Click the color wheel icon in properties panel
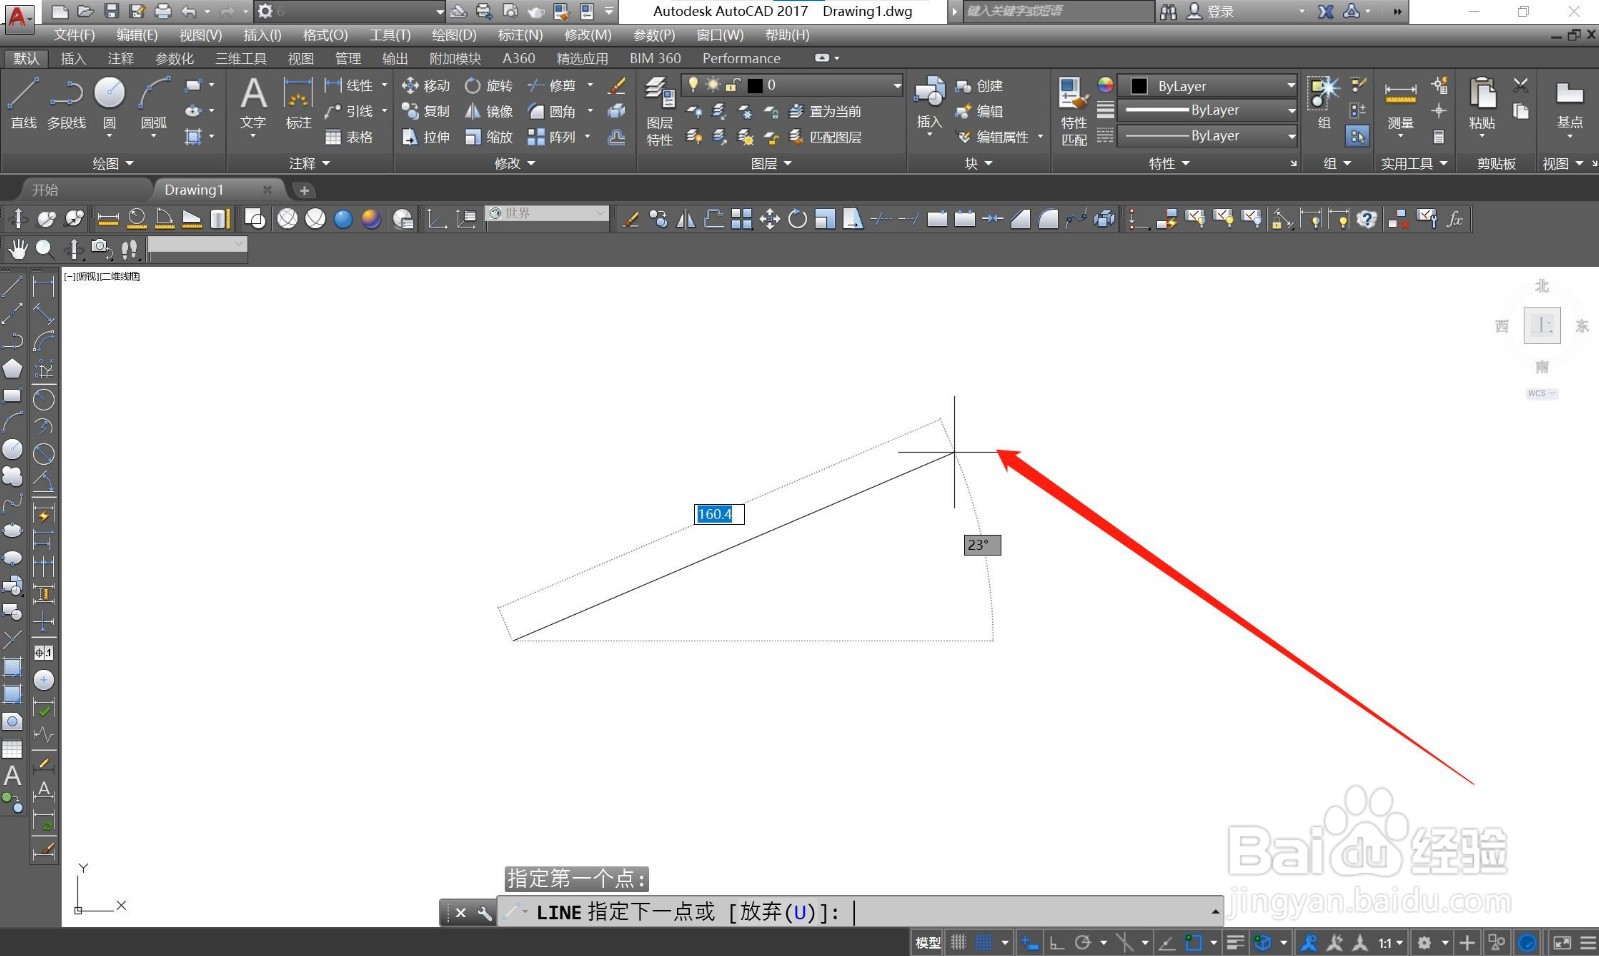The width and height of the screenshot is (1599, 956). click(x=1105, y=85)
